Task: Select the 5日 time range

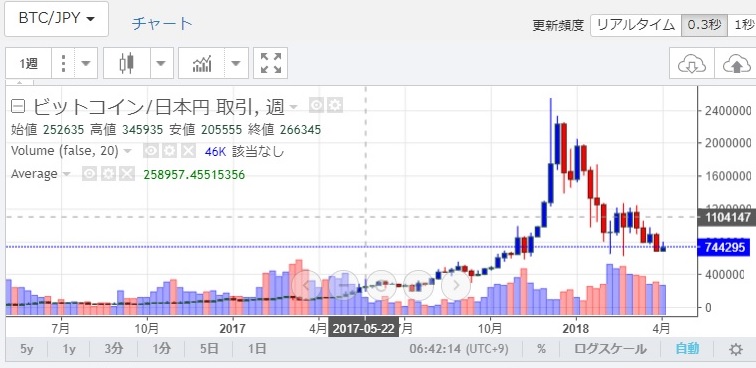Action: point(209,349)
